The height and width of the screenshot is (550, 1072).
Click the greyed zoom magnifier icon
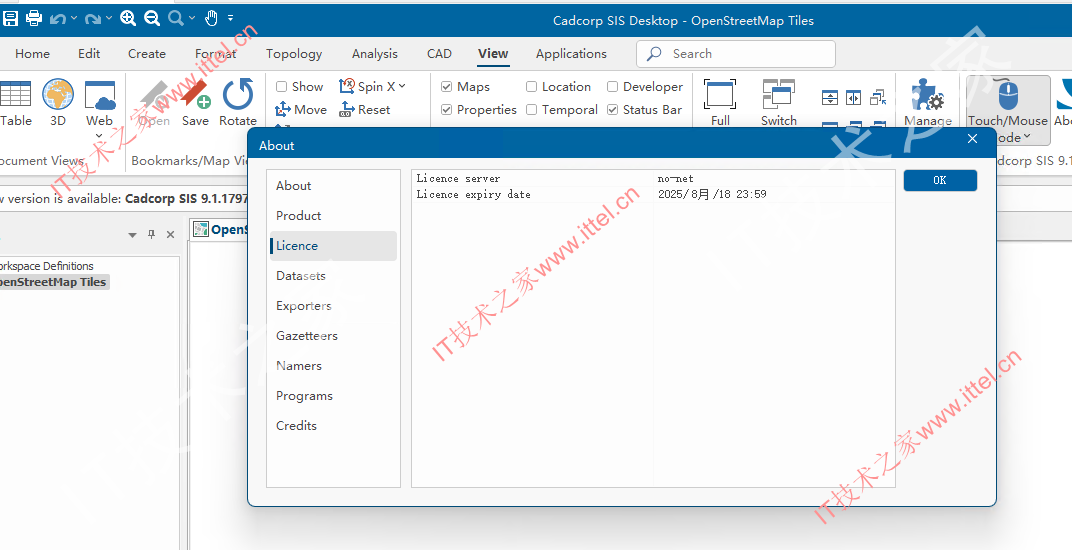176,18
